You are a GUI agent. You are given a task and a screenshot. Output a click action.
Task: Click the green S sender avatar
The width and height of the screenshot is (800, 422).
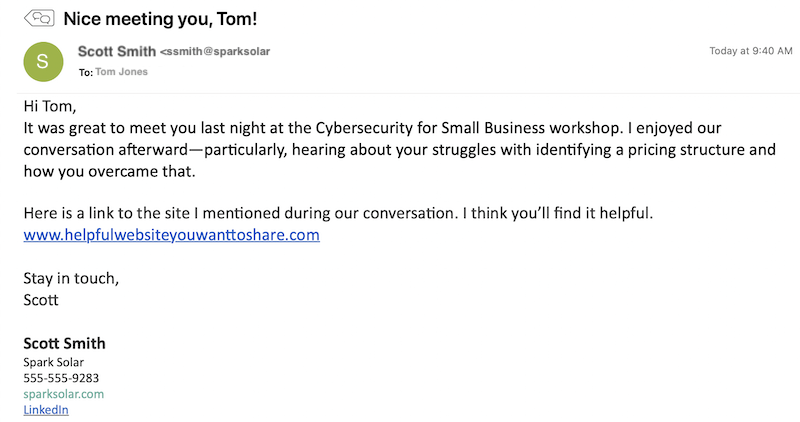[43, 62]
